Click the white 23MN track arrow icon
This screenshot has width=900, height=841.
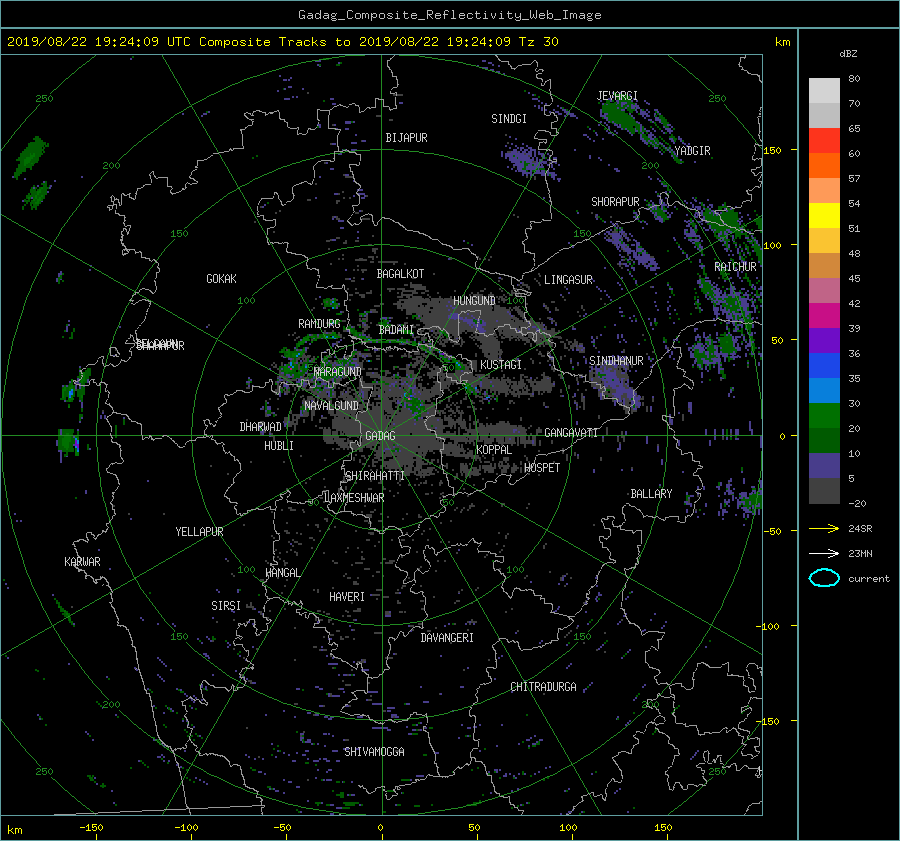[x=824, y=553]
